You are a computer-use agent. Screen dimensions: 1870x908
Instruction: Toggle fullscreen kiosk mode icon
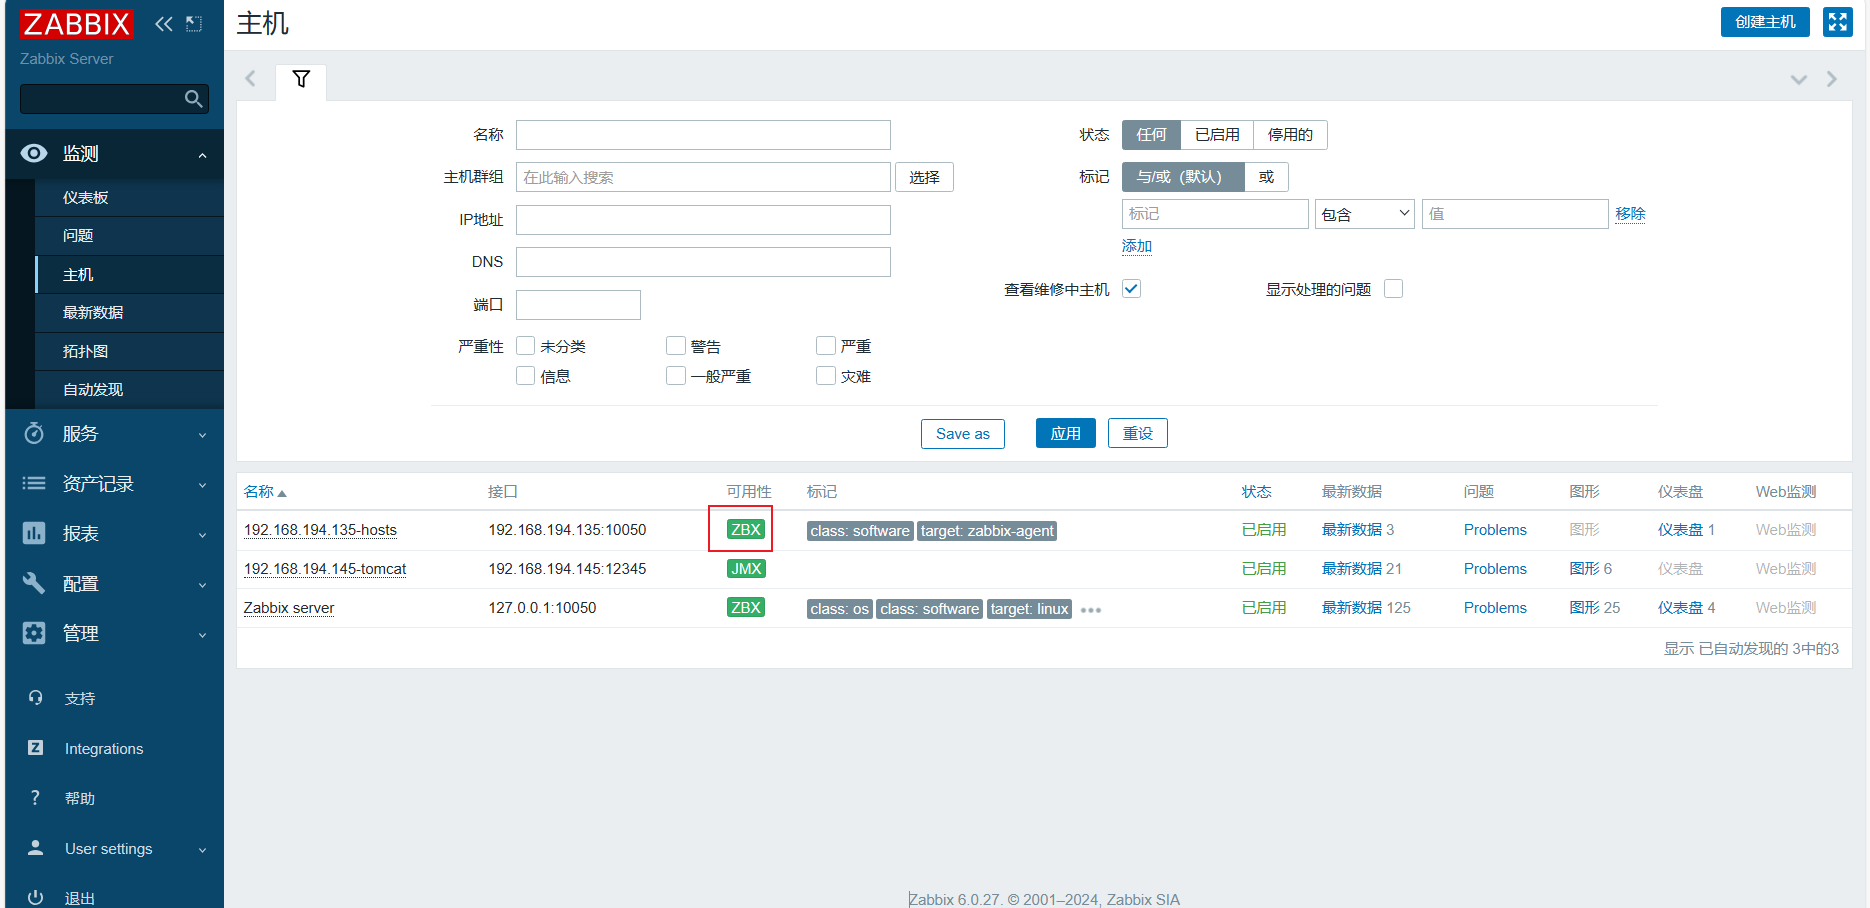coord(1838,22)
